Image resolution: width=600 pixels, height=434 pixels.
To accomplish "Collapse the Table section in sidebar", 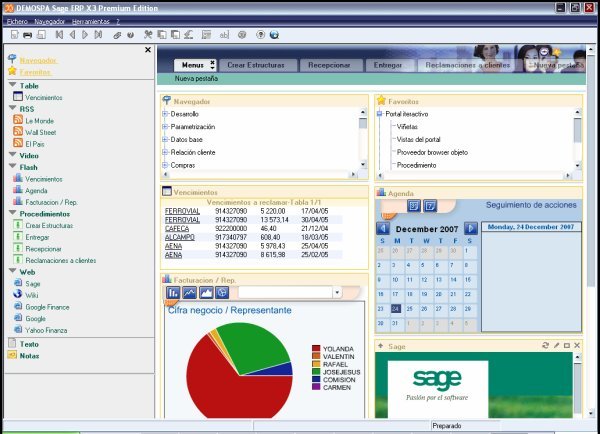I will (x=13, y=85).
